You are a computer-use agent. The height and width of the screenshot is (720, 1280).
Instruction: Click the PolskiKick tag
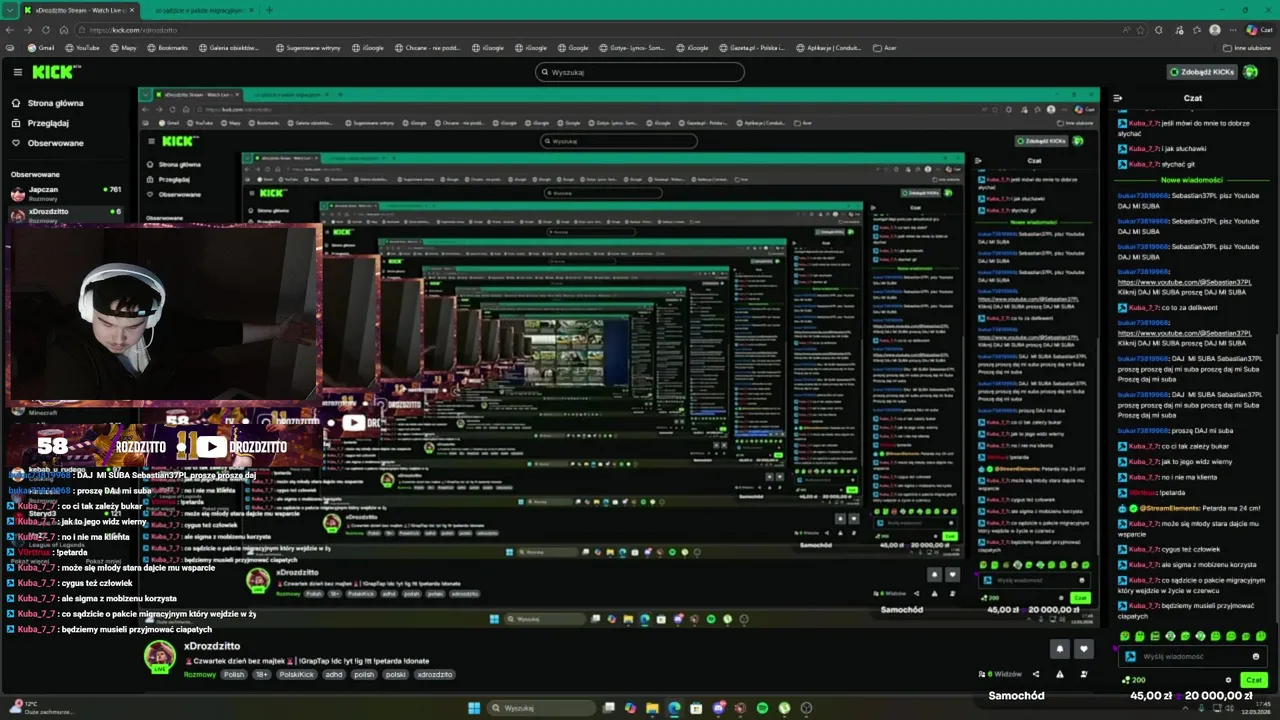point(297,674)
